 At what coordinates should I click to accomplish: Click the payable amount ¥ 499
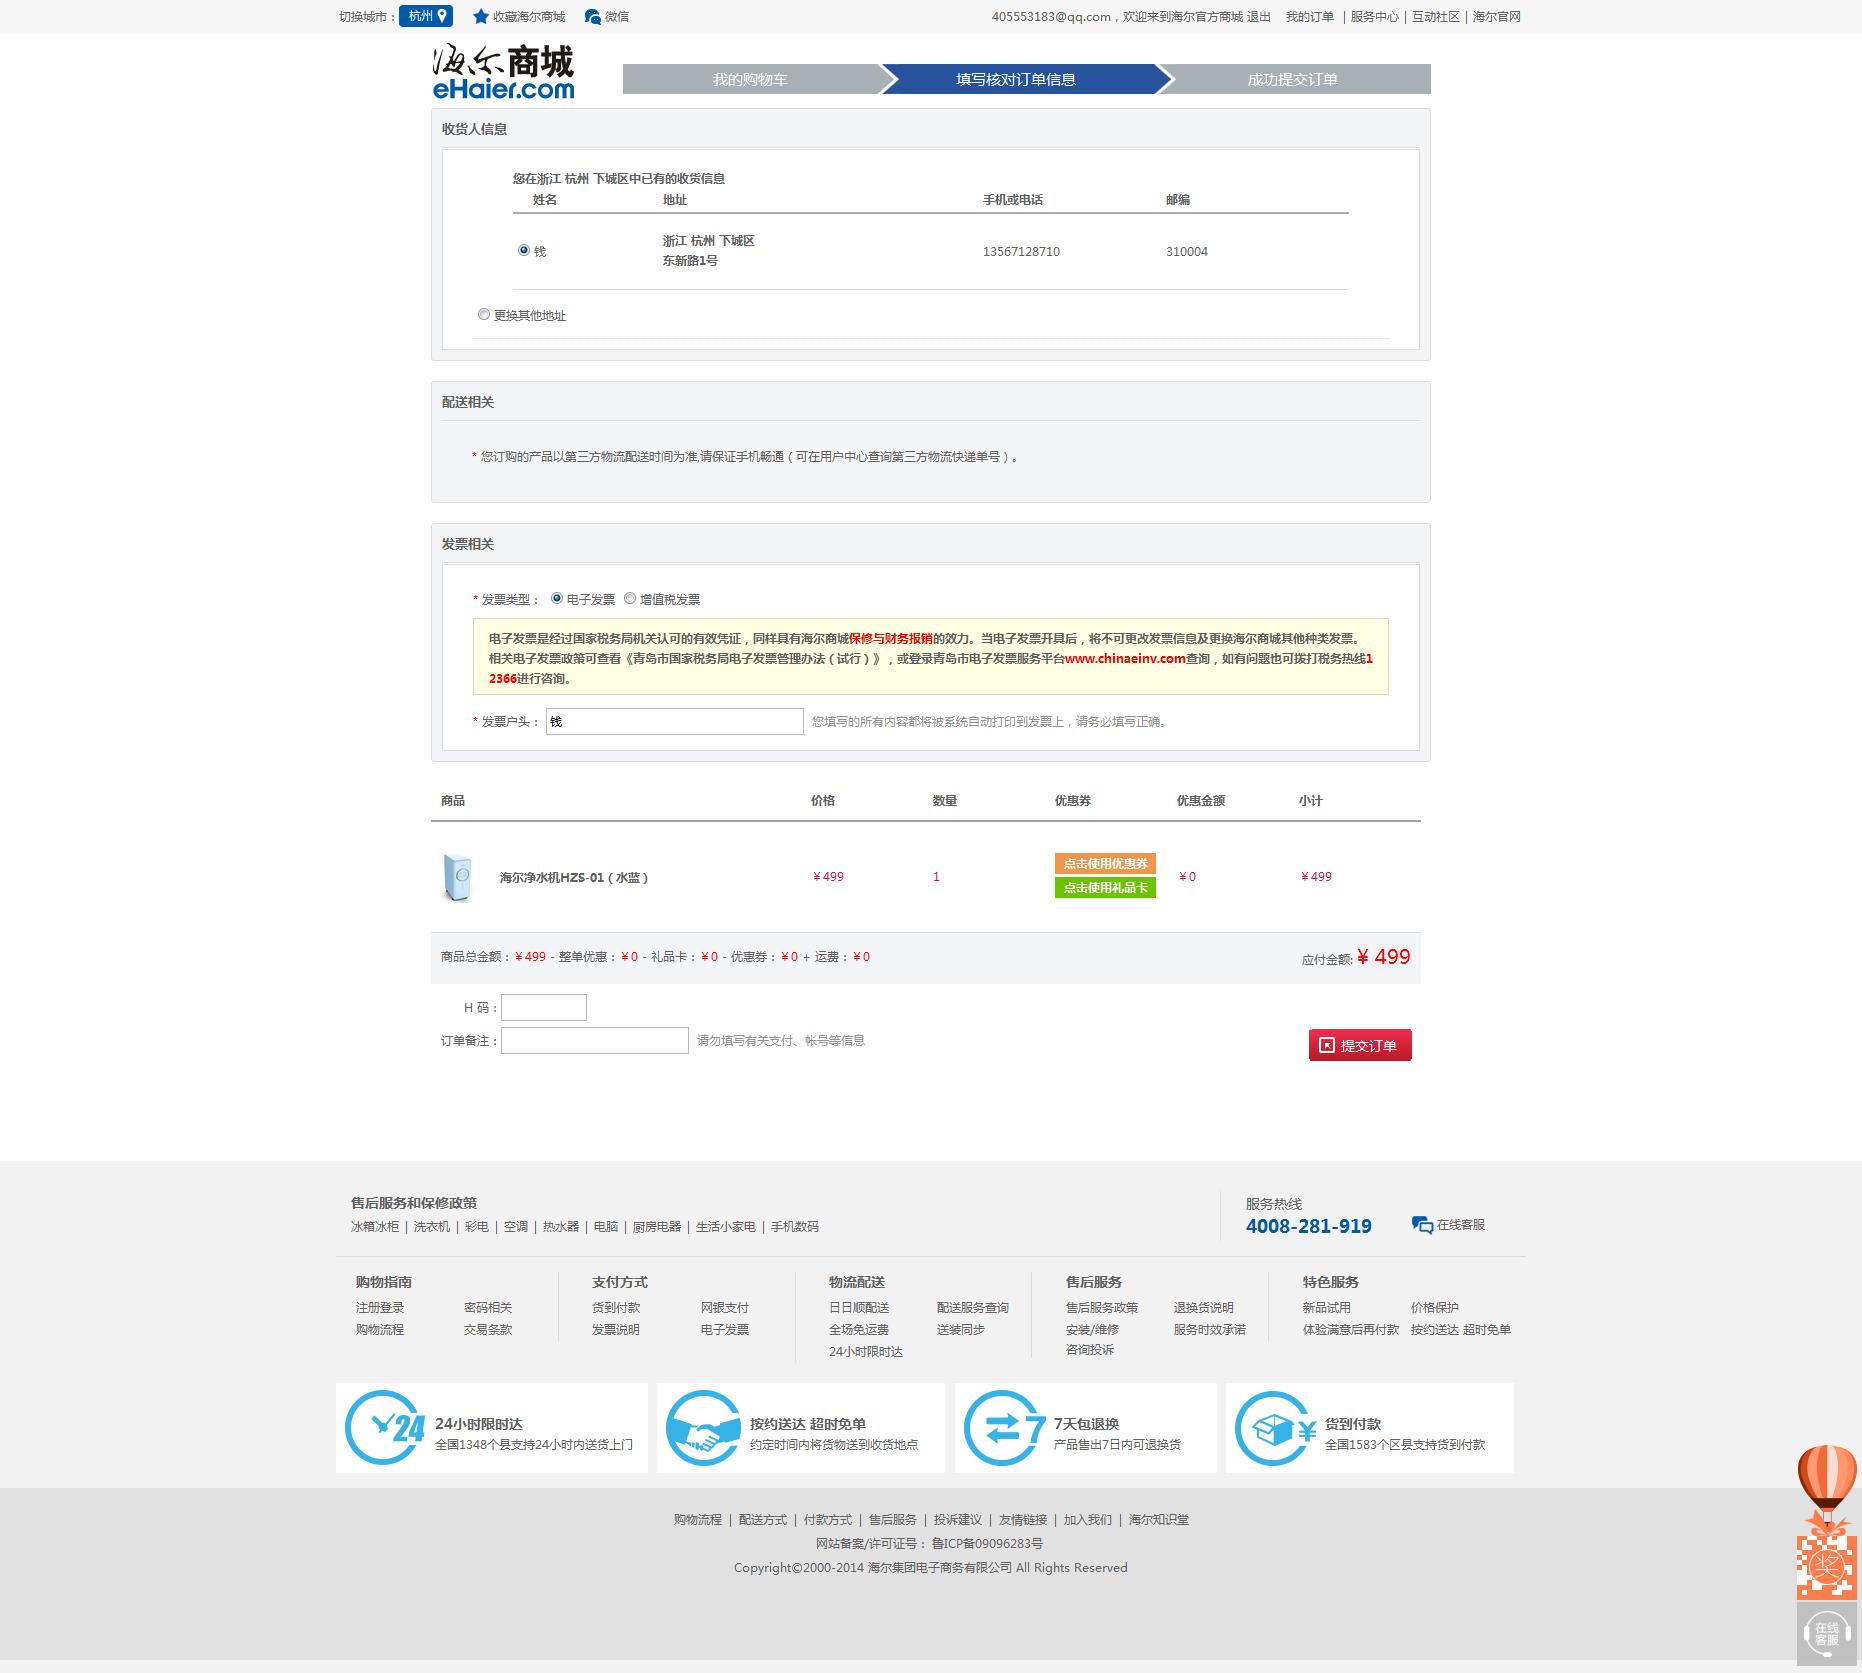pos(1384,957)
